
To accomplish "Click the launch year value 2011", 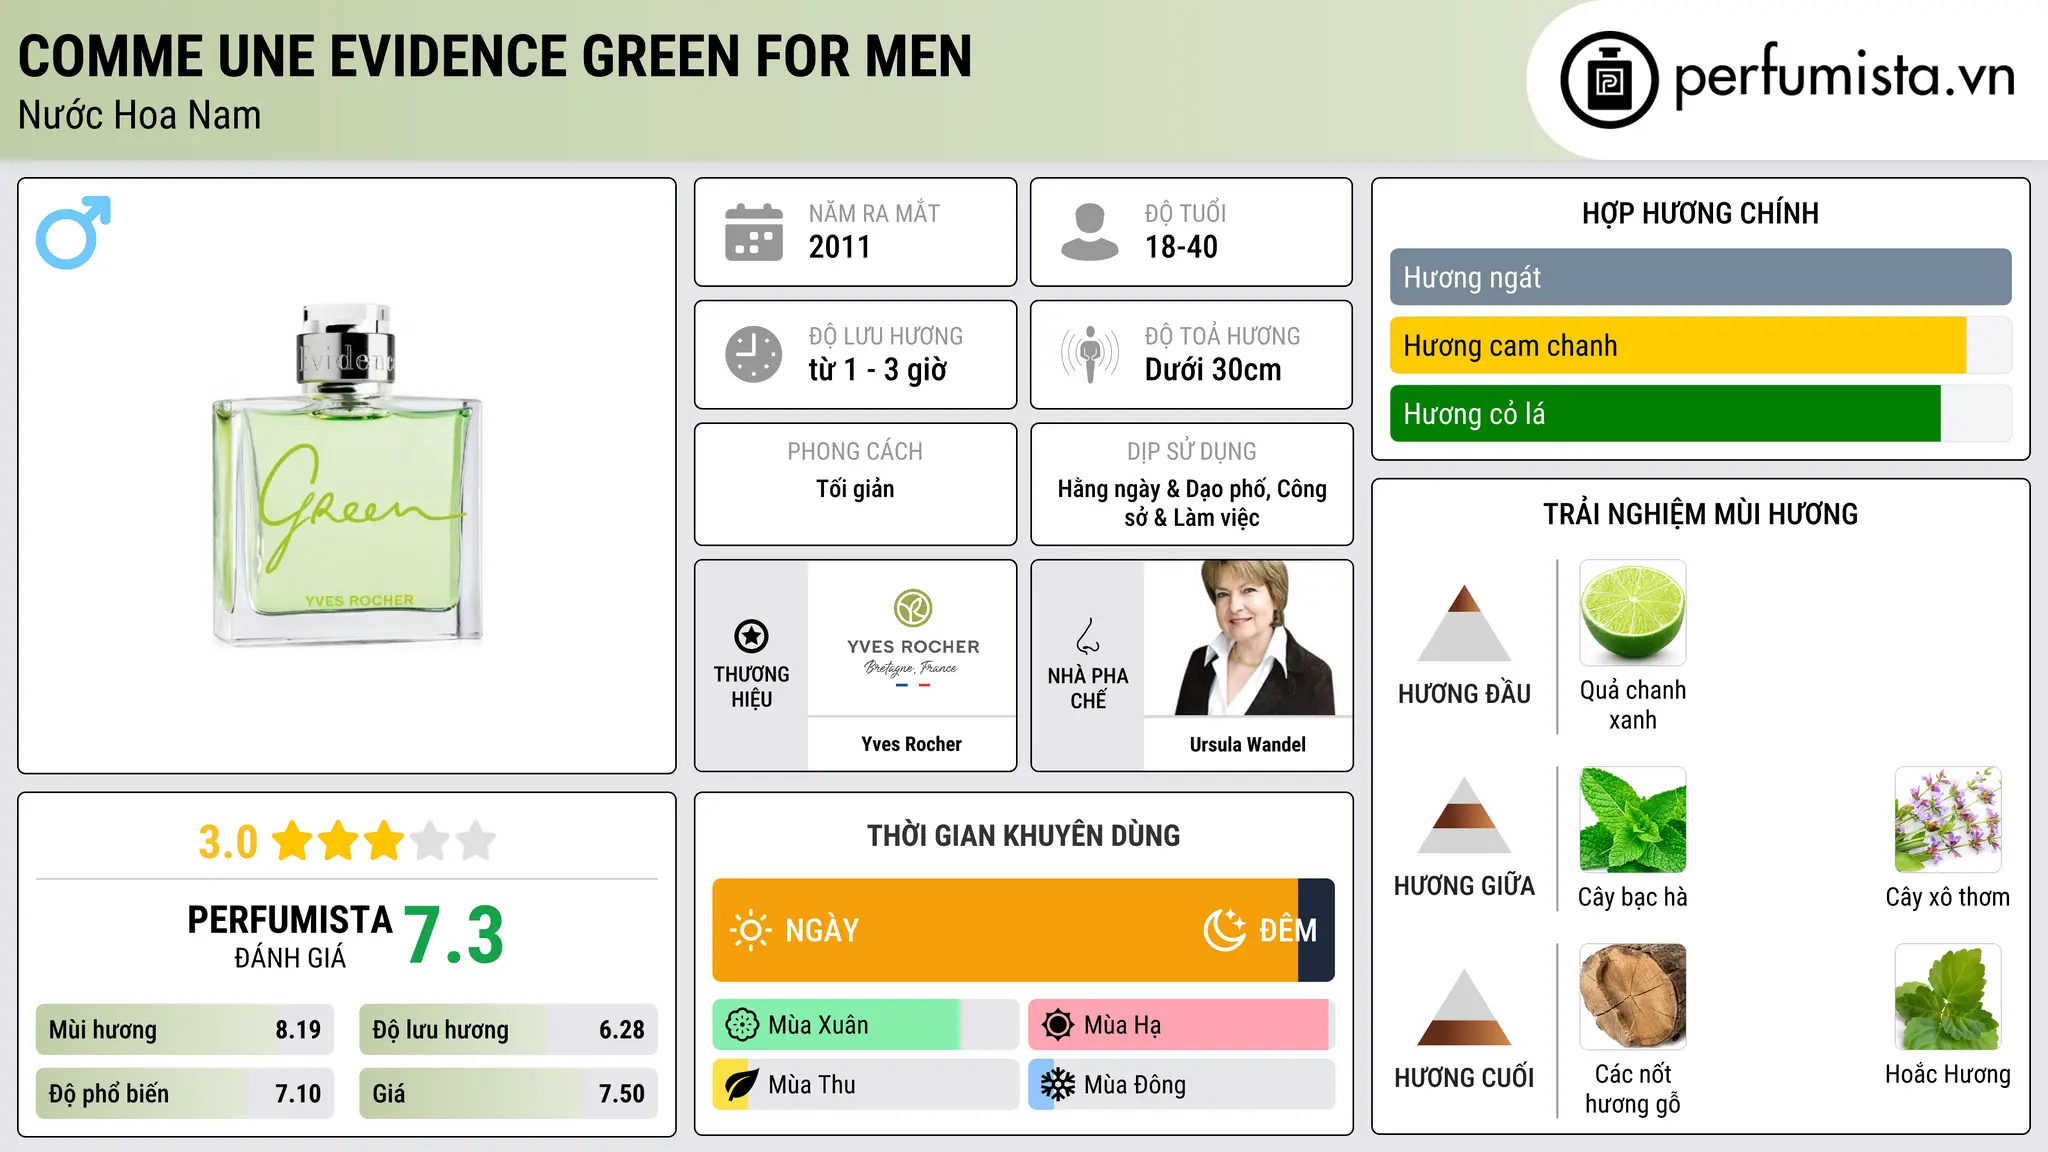I will [840, 247].
